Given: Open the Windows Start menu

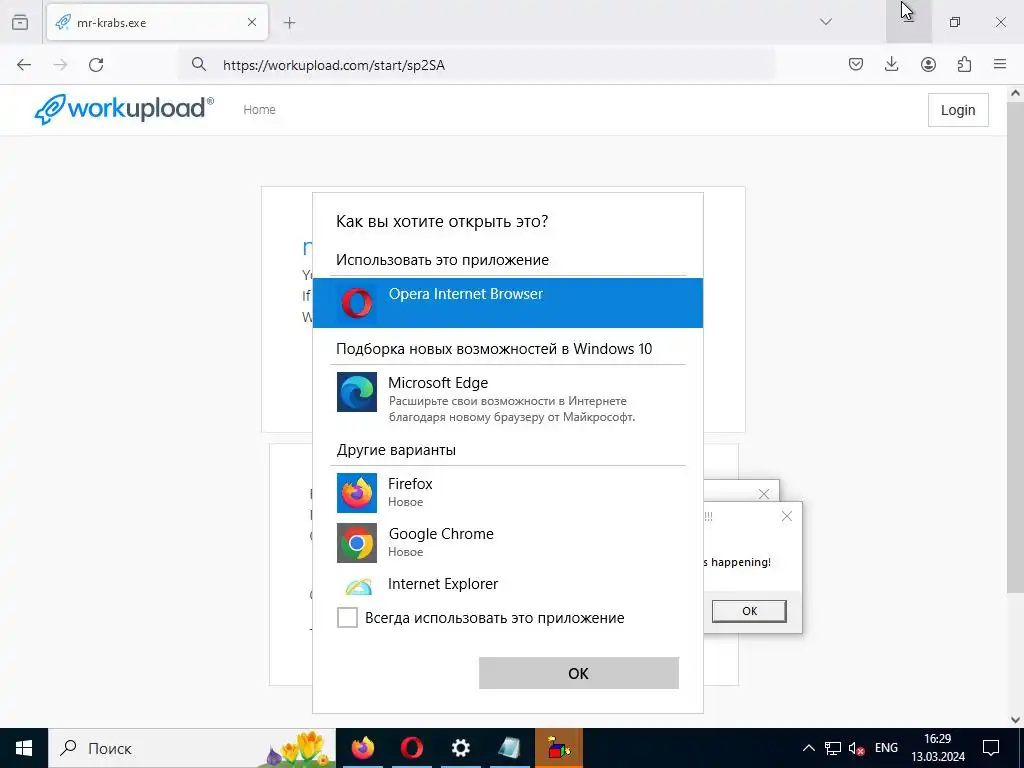Looking at the screenshot, I should 24,748.
